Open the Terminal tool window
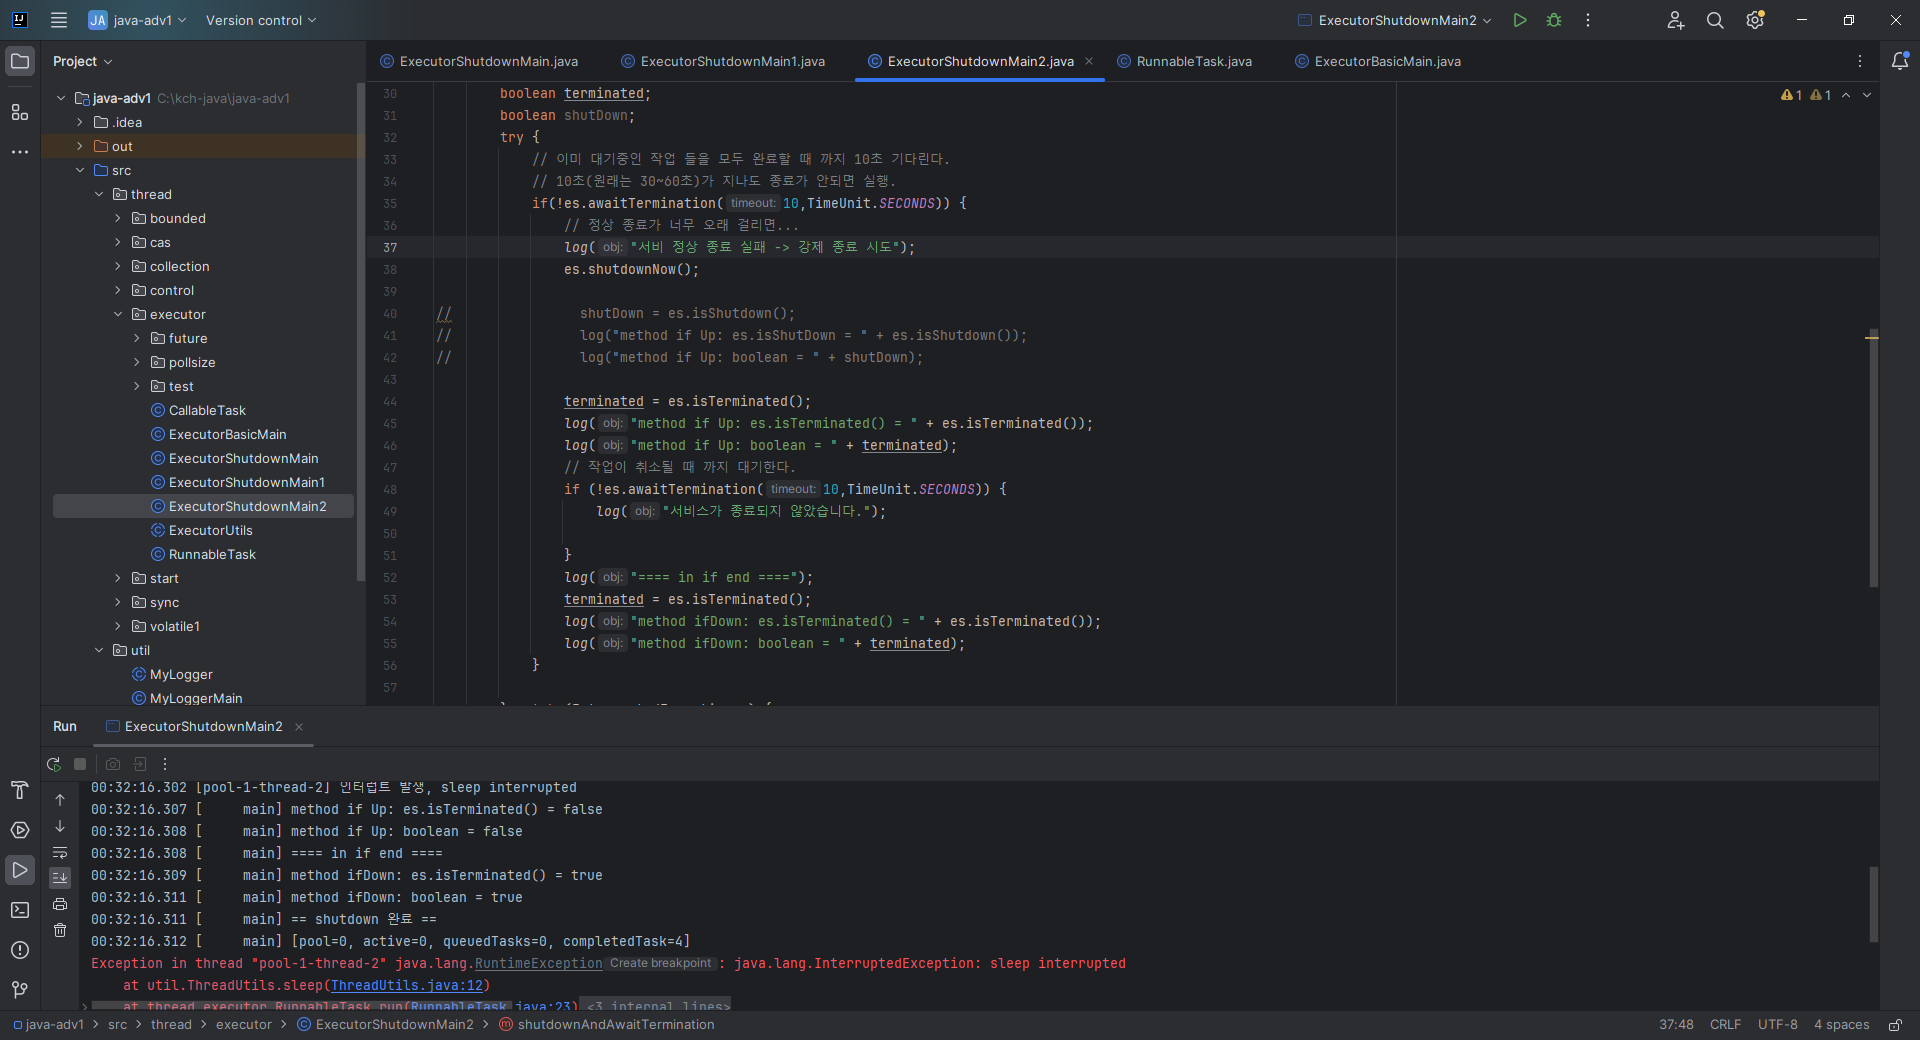The width and height of the screenshot is (1920, 1040). coord(20,910)
